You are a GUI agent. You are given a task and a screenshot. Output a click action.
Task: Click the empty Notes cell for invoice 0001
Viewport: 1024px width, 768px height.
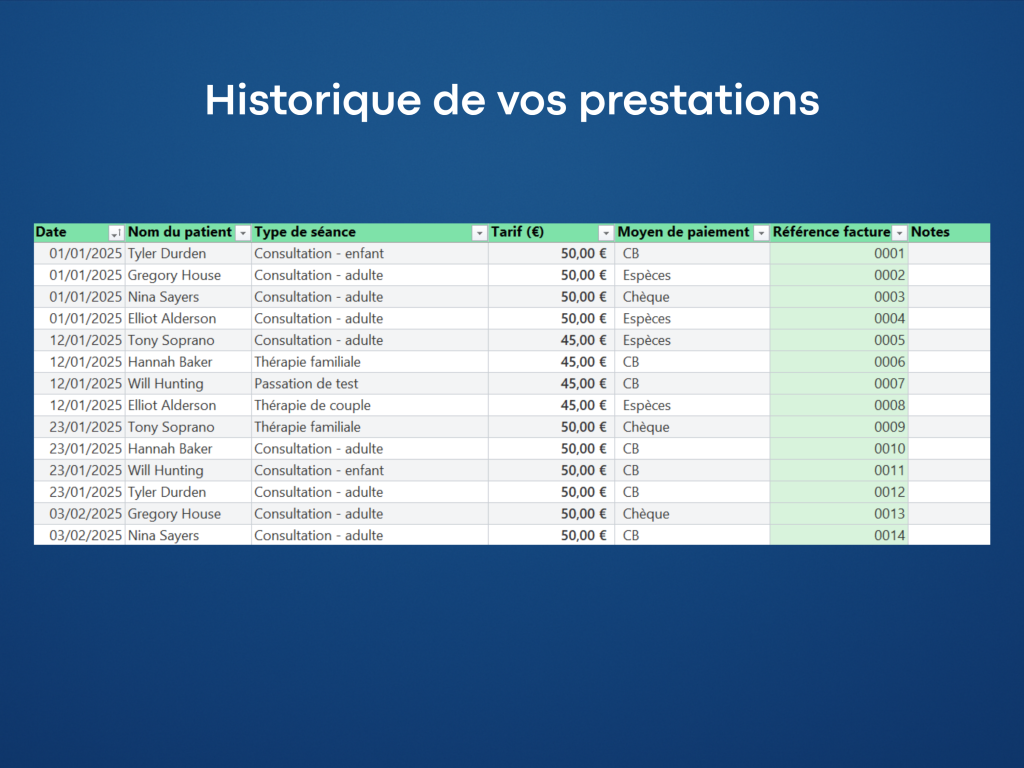(949, 253)
